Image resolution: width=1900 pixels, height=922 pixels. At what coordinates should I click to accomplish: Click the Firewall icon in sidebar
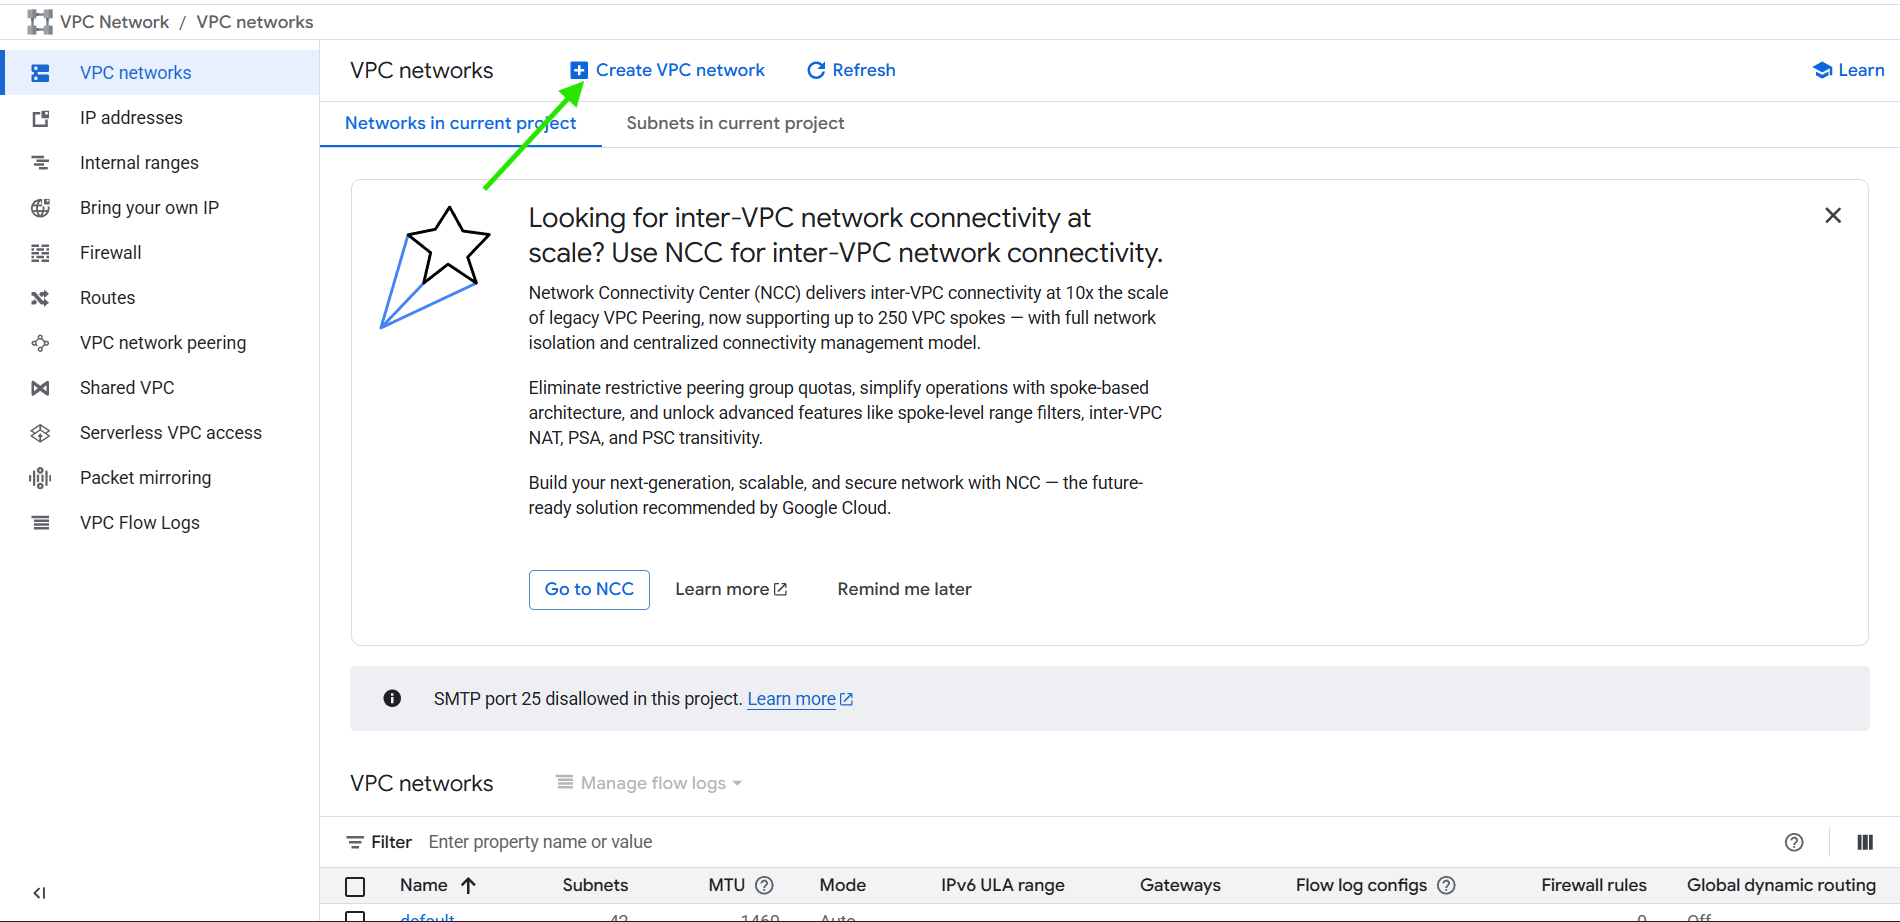click(x=40, y=253)
